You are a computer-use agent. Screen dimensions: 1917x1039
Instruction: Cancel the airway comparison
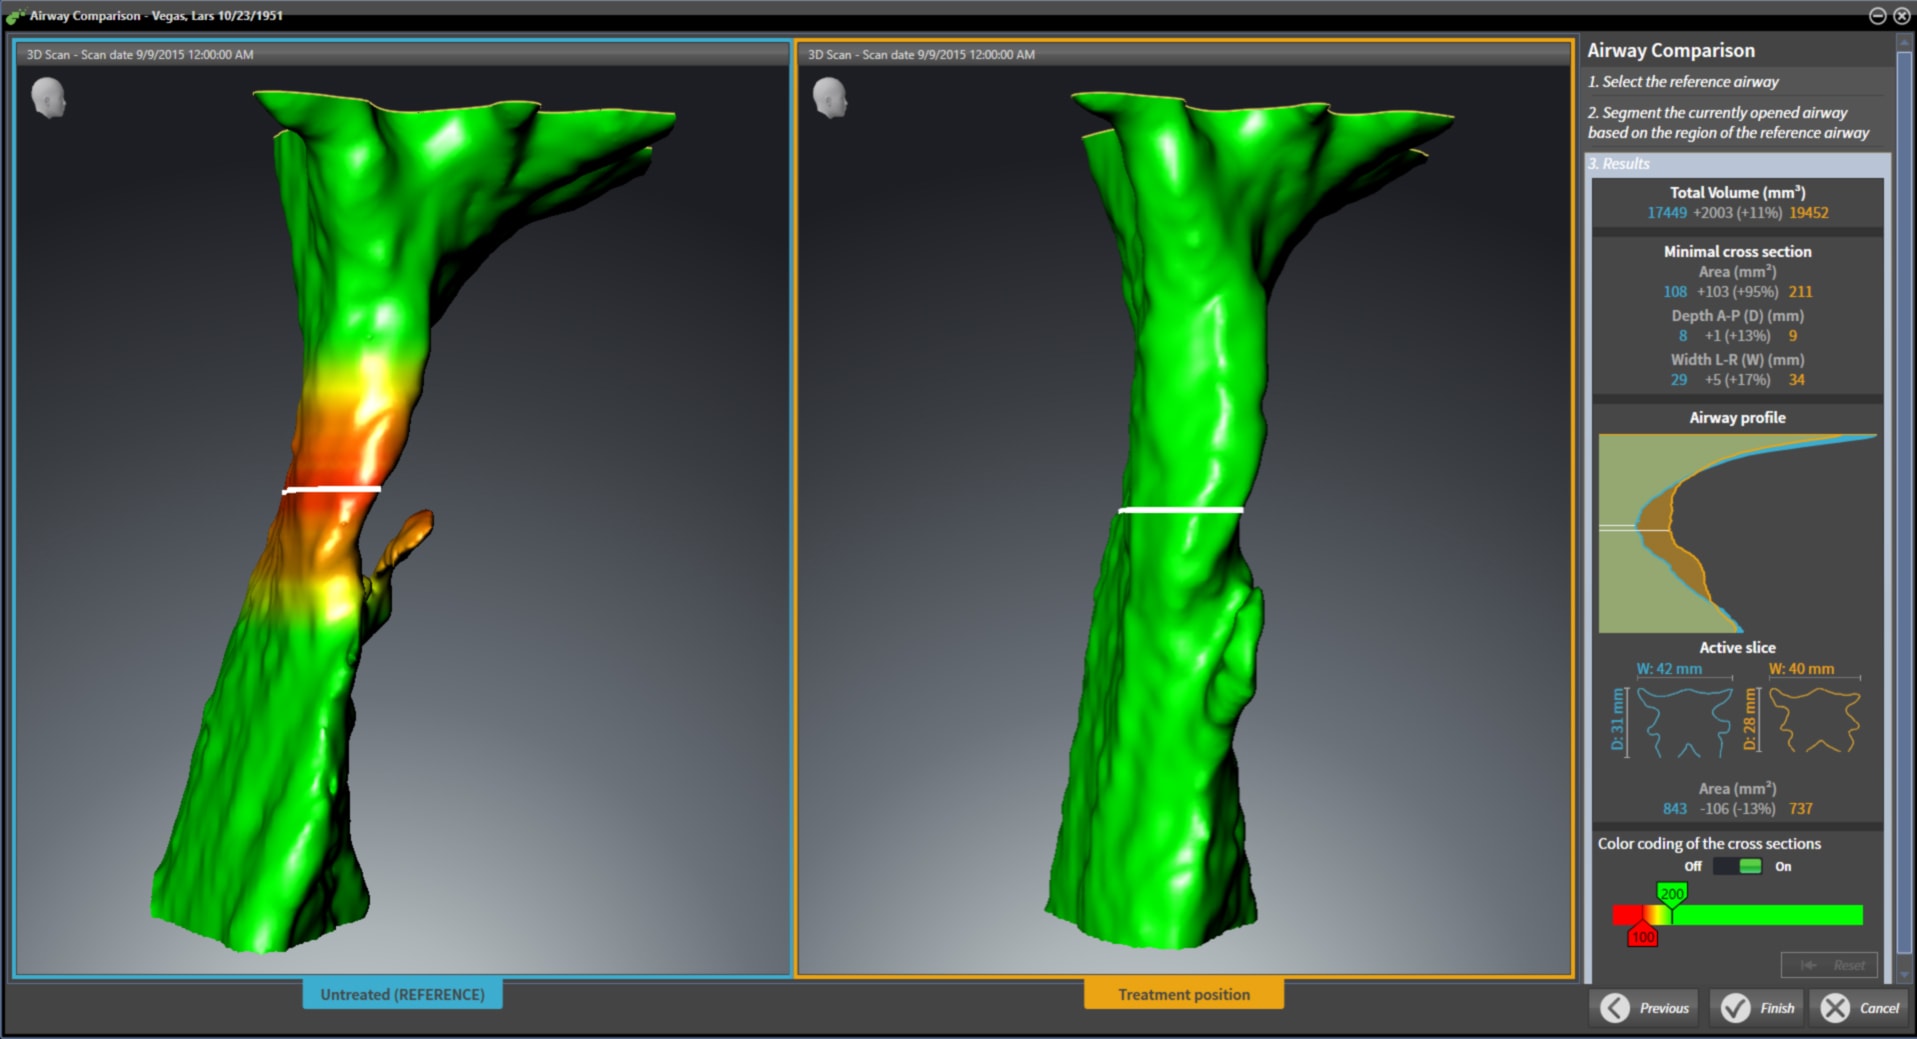(x=1860, y=1008)
